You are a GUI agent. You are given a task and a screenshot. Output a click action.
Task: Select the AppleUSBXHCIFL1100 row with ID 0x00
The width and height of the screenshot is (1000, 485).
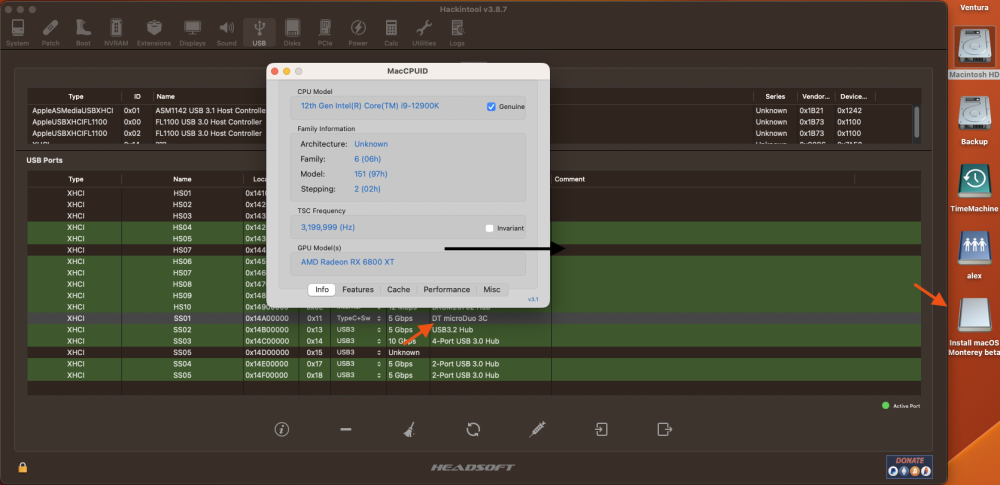tap(470, 122)
